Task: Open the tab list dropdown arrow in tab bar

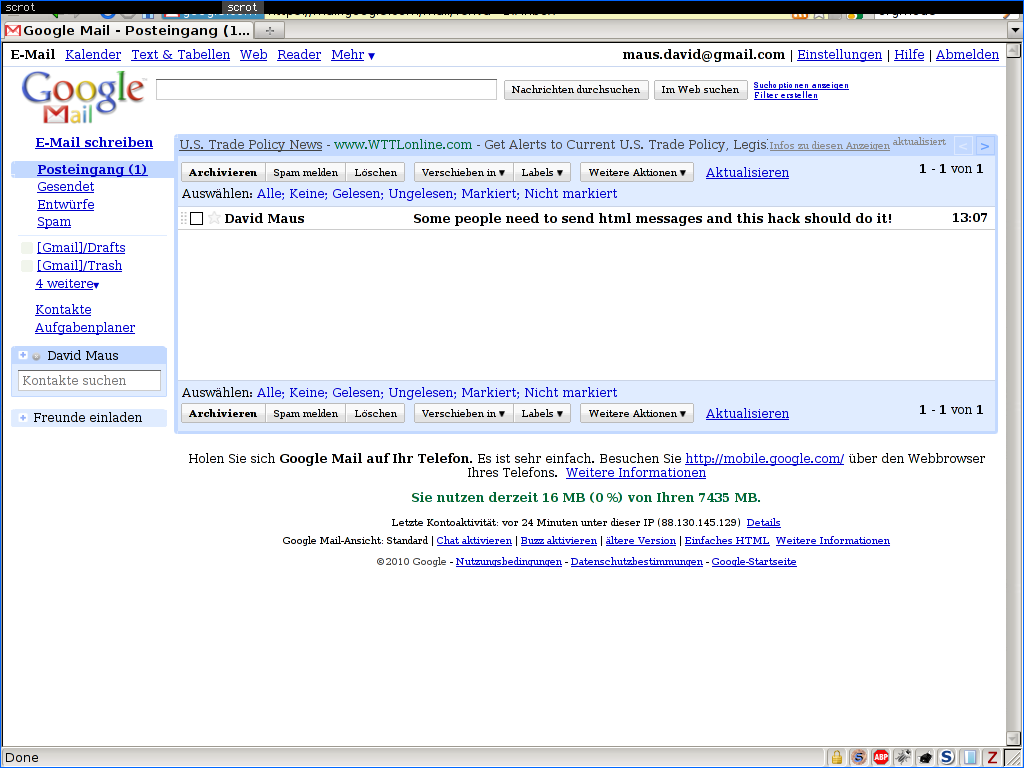Action: point(1015,31)
